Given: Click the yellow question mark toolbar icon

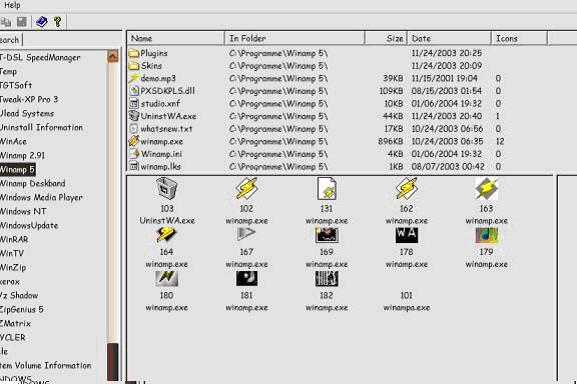Looking at the screenshot, I should click(58, 22).
